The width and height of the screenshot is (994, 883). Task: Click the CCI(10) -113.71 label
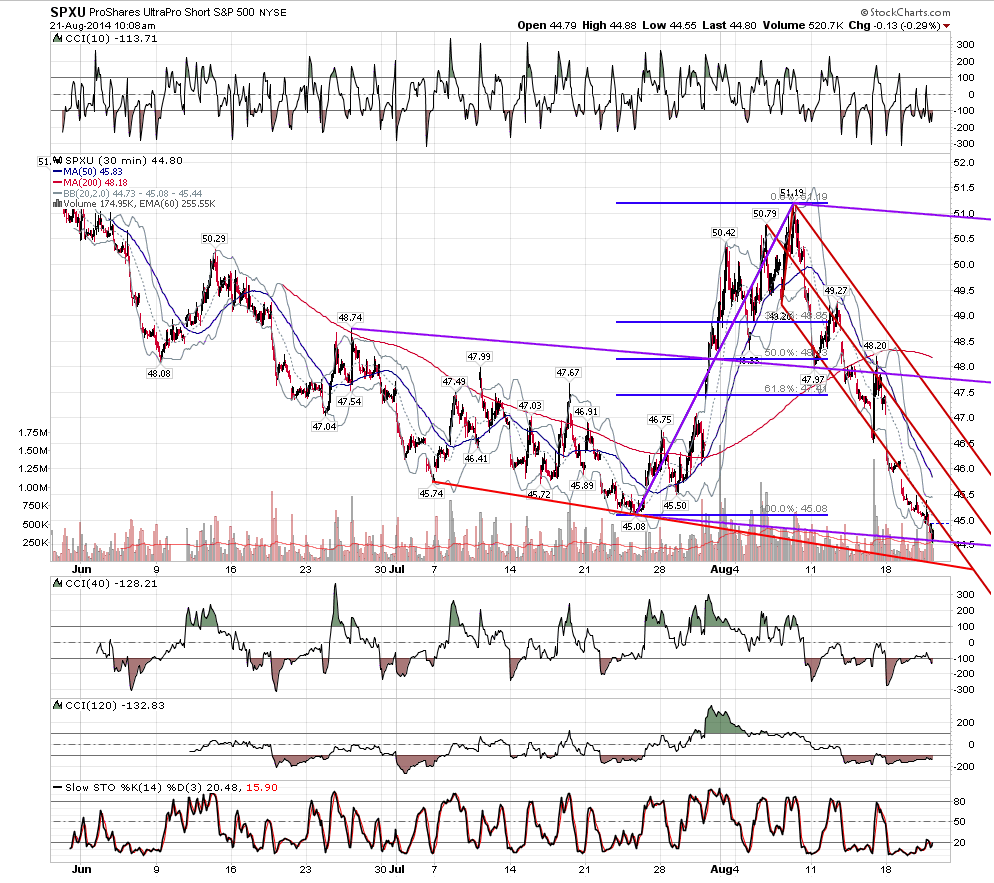(x=112, y=39)
